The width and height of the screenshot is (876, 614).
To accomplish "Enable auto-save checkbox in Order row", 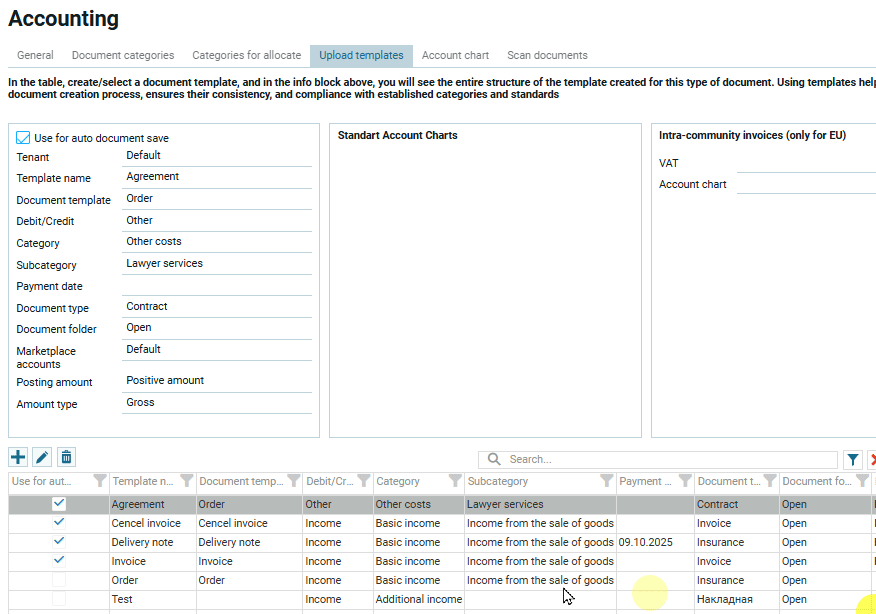I will click(59, 580).
